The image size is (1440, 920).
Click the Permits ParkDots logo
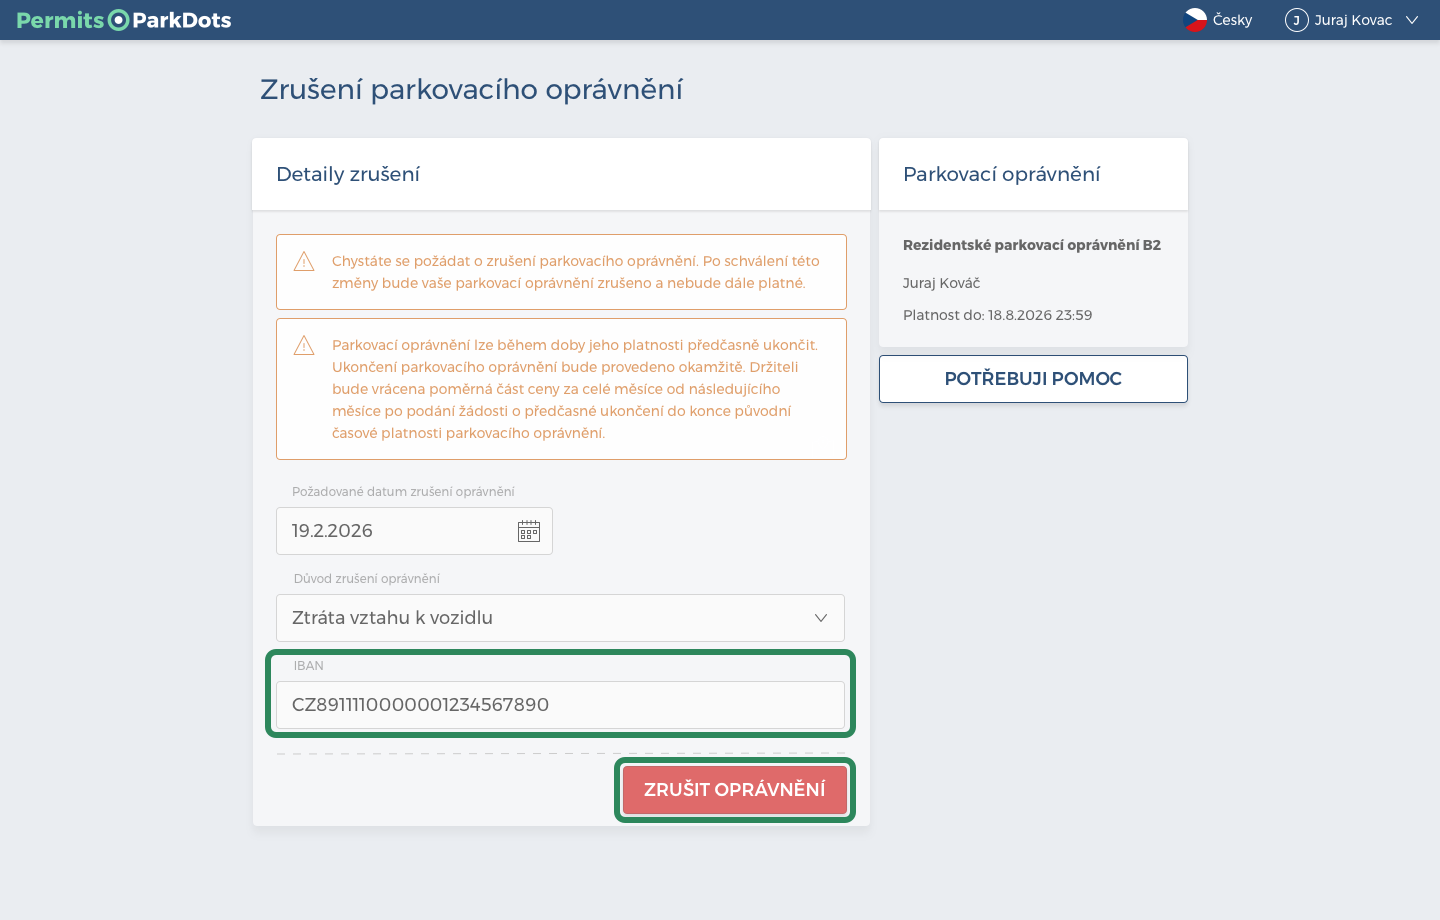tap(124, 20)
